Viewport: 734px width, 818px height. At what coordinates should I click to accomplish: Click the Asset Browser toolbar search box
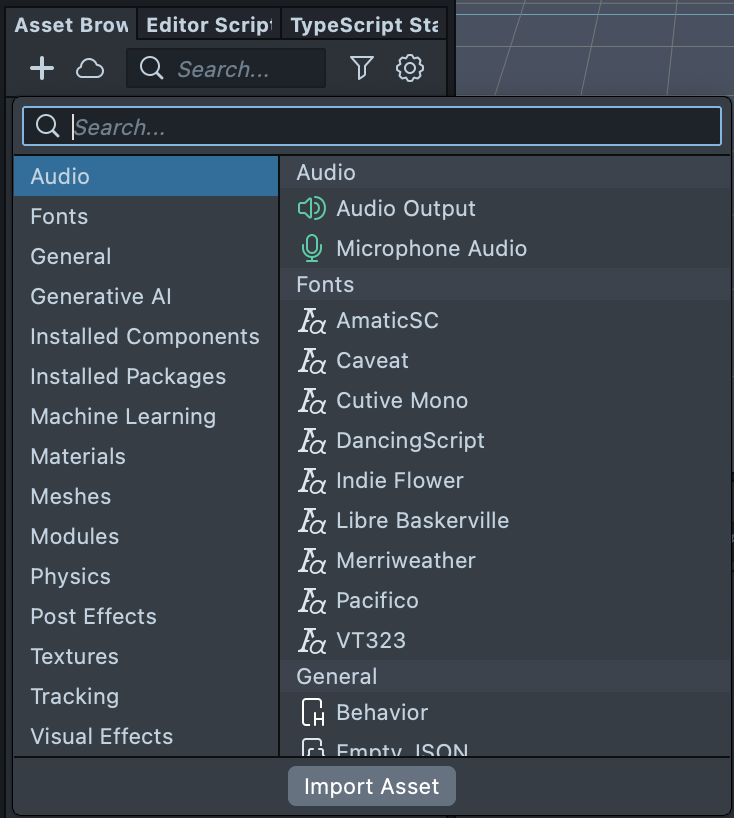tap(235, 69)
